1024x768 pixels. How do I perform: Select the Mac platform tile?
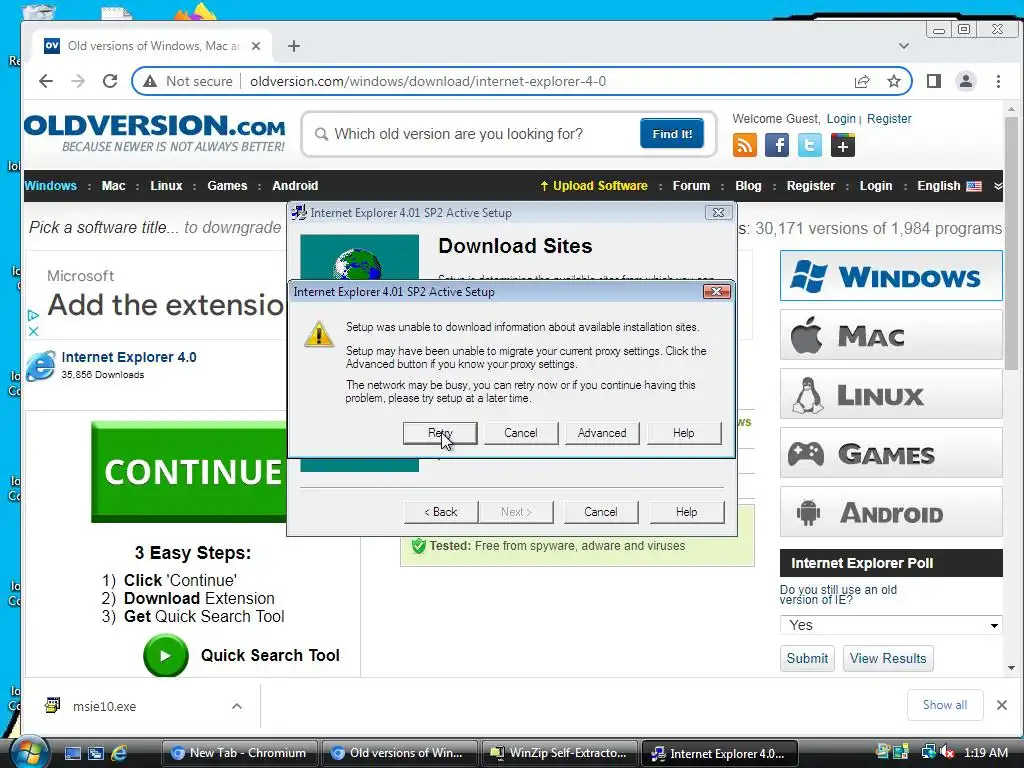coord(891,335)
